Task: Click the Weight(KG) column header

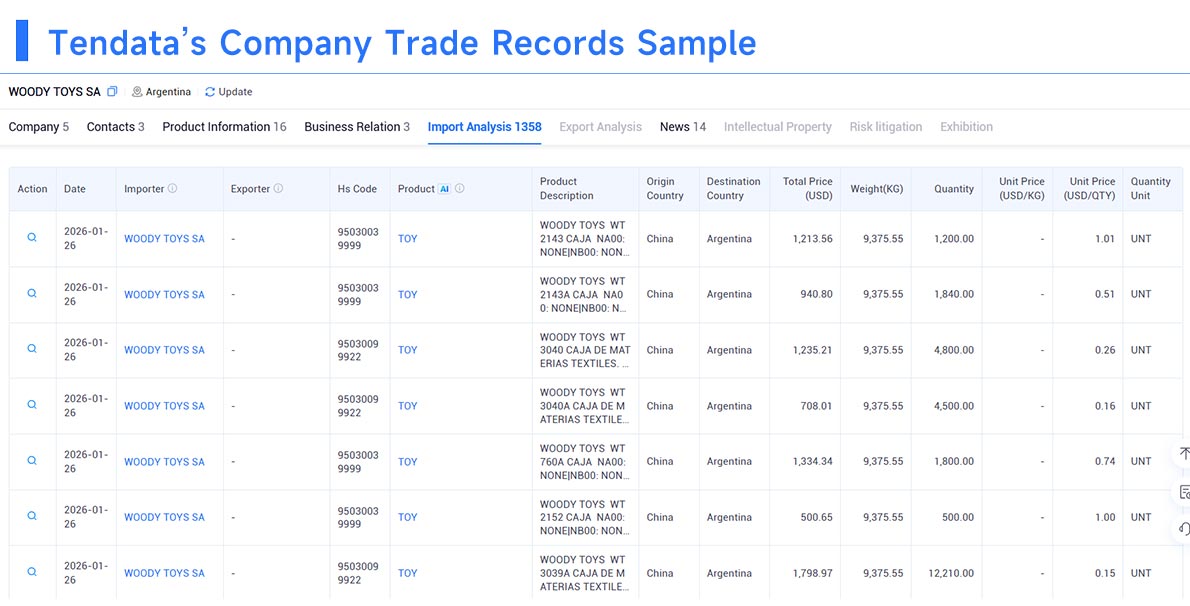Action: [x=877, y=189]
